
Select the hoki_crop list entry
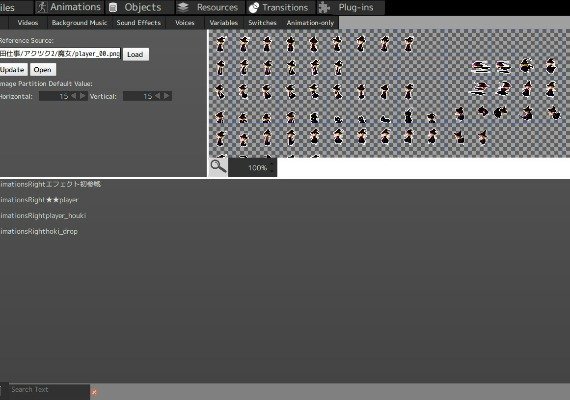[x=39, y=231]
